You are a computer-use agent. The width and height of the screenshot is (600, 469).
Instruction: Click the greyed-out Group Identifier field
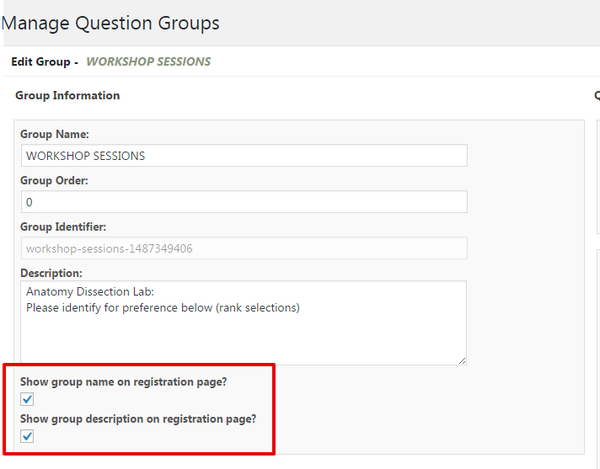[x=244, y=248]
